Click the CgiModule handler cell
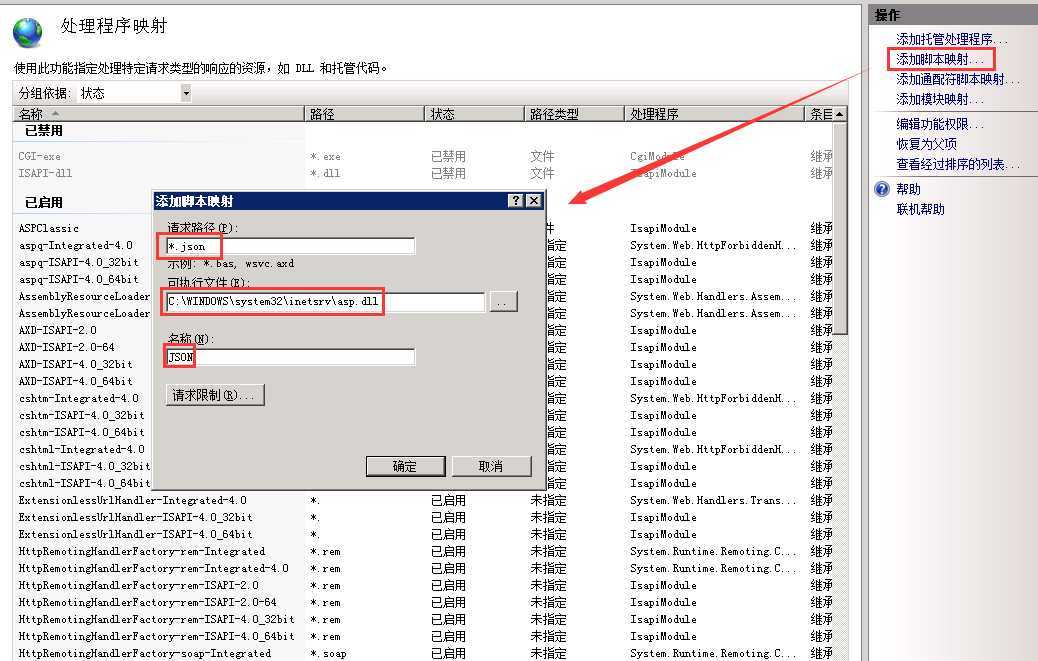Viewport: 1038px width, 661px height. tap(657, 157)
